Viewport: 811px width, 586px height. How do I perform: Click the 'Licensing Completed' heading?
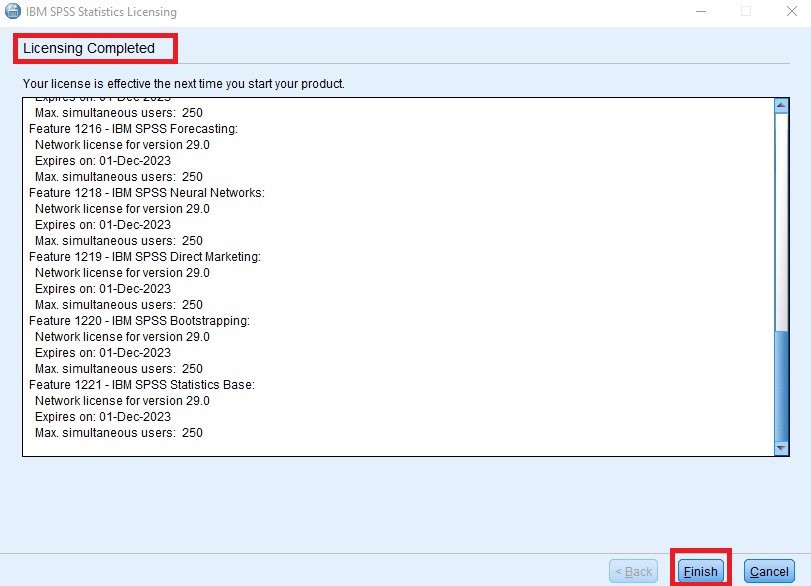pos(89,48)
